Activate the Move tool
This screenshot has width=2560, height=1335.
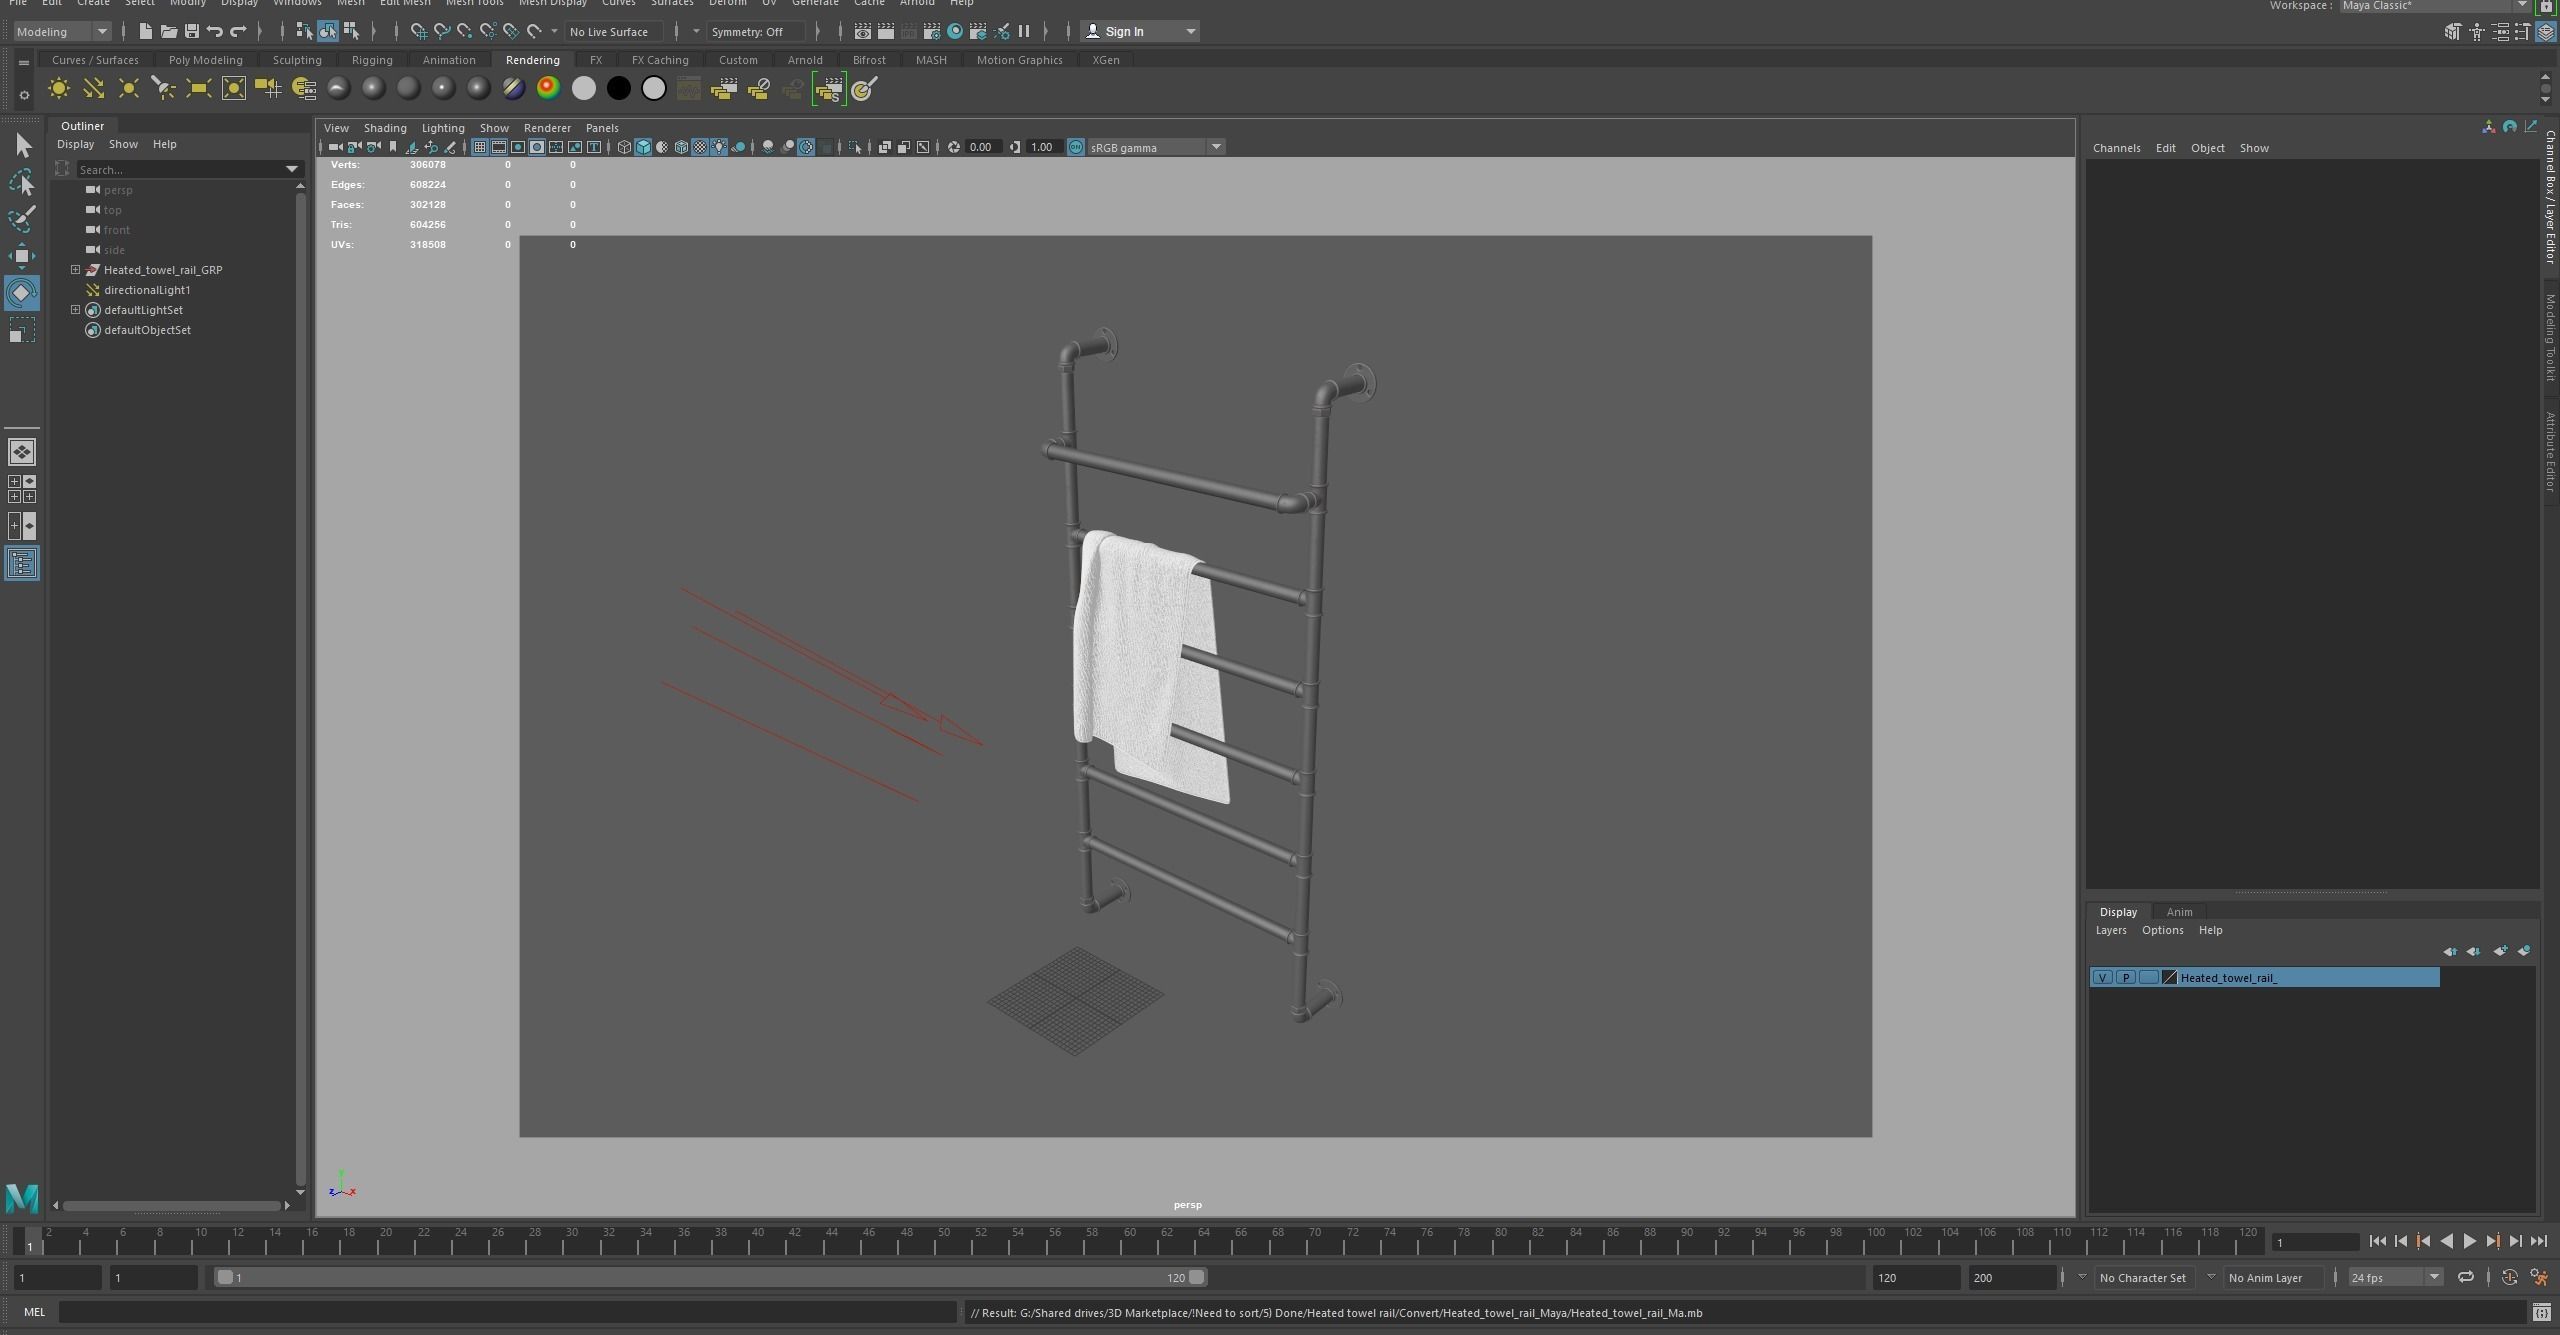coord(22,256)
